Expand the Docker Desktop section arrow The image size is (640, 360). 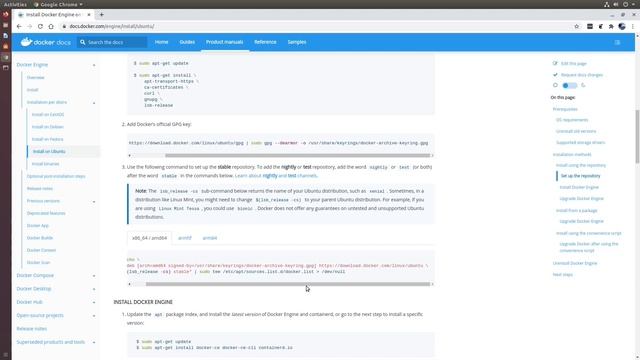[94, 289]
